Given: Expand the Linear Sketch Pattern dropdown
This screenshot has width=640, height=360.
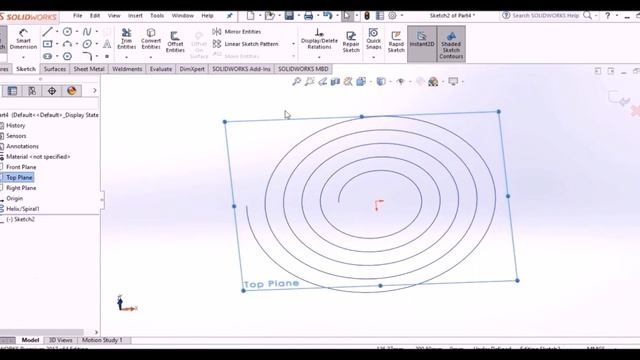Looking at the screenshot, I should (x=293, y=44).
